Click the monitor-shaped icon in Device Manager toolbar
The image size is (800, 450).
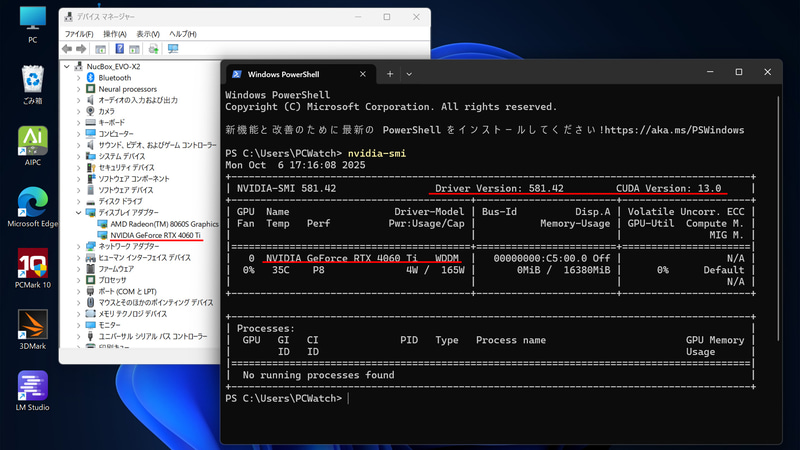(x=173, y=48)
